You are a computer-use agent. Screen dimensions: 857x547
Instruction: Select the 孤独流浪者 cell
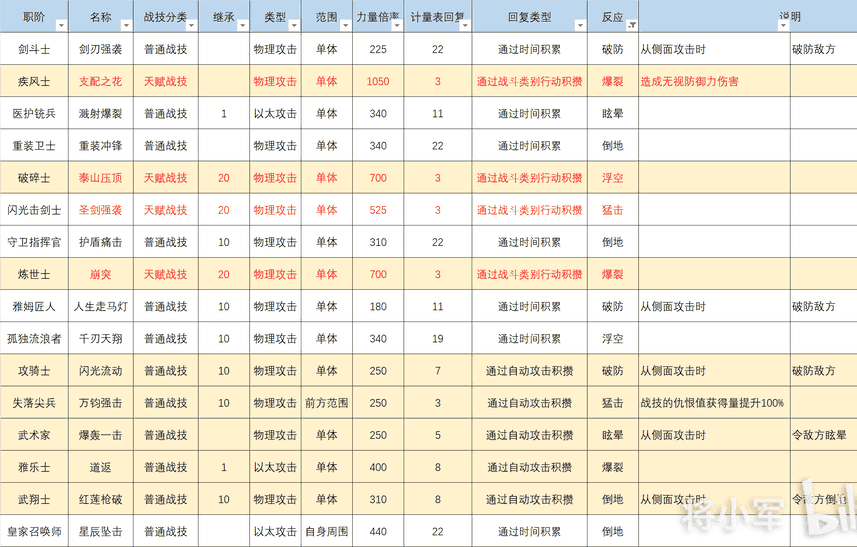[x=34, y=339]
